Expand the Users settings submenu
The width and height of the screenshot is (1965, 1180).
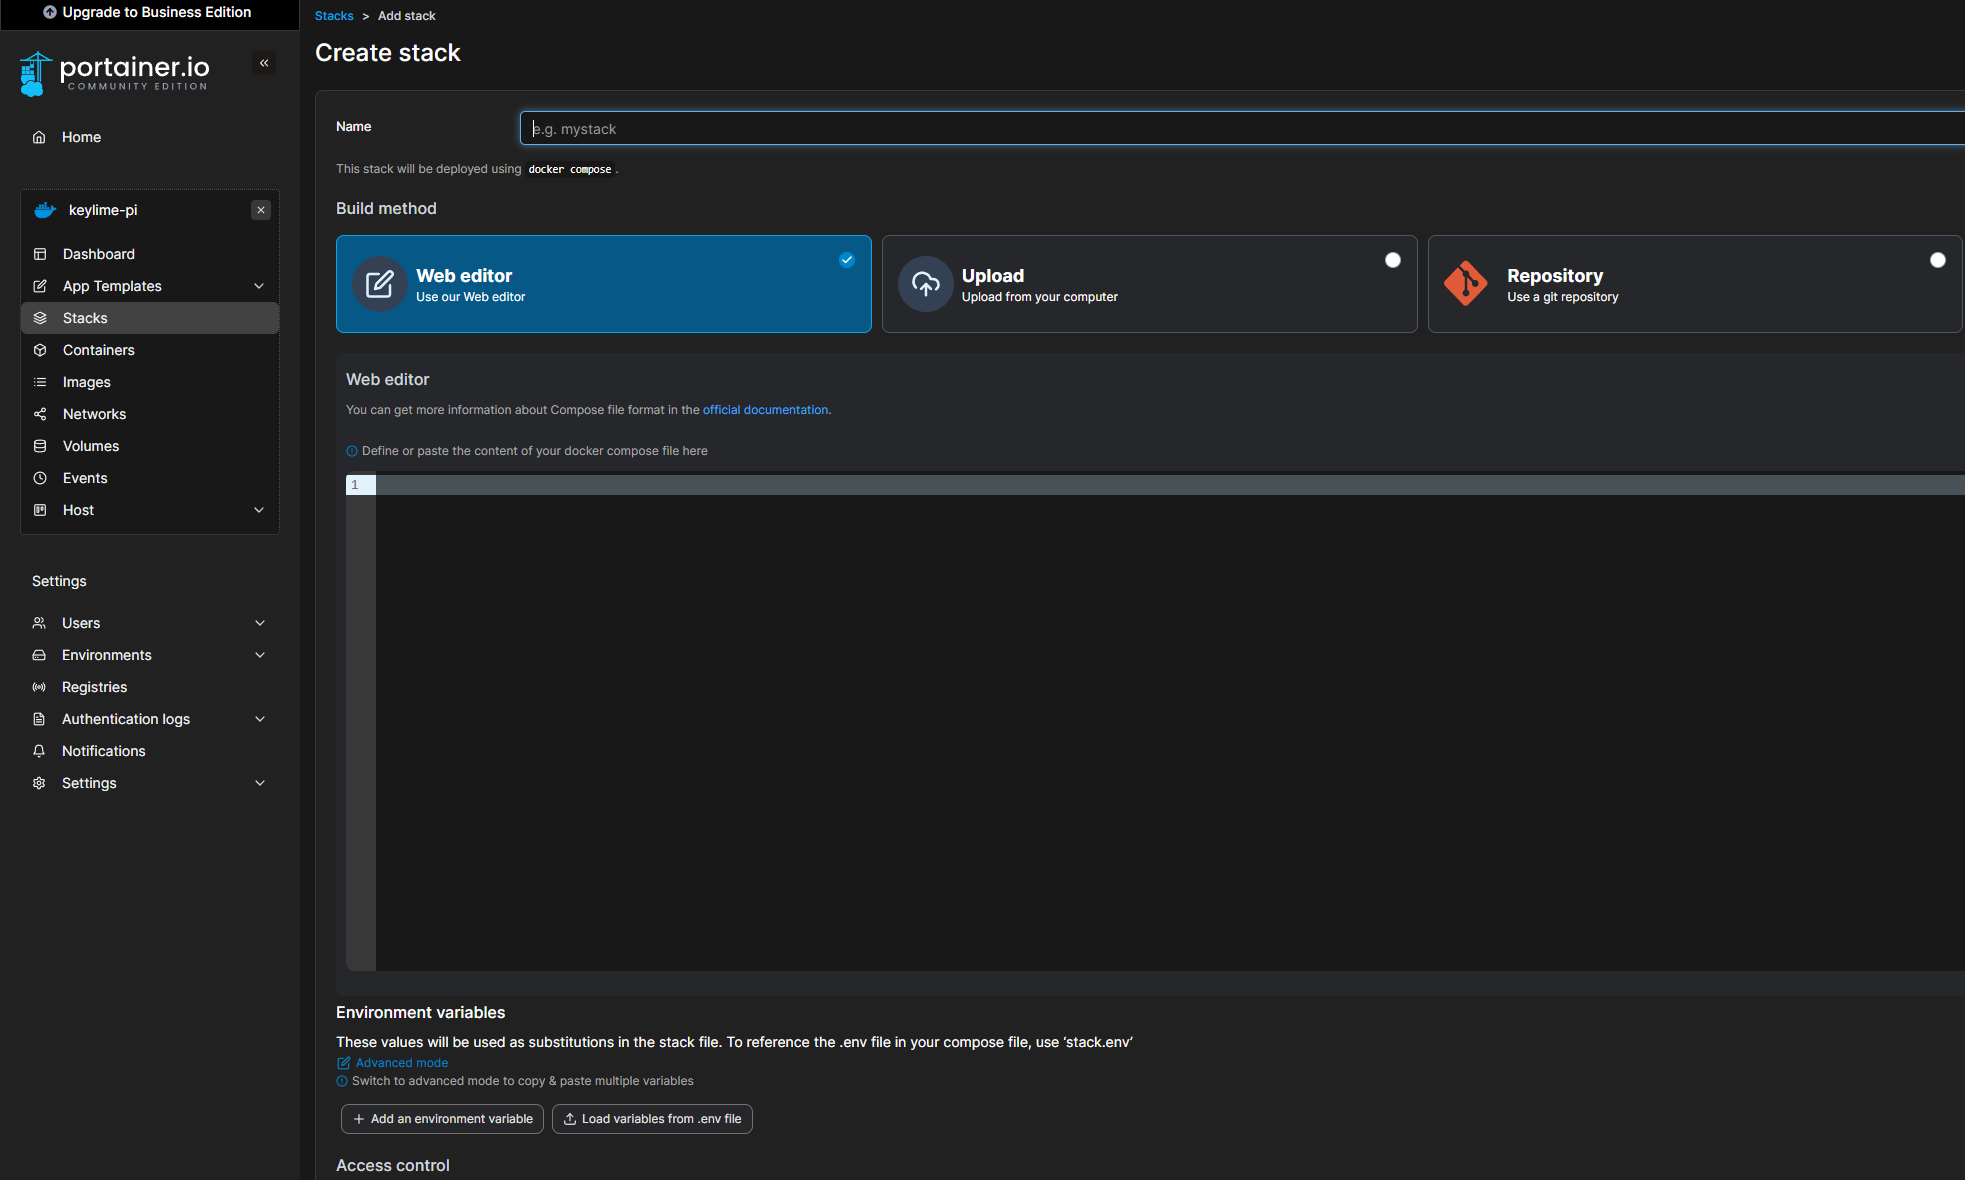coord(260,623)
